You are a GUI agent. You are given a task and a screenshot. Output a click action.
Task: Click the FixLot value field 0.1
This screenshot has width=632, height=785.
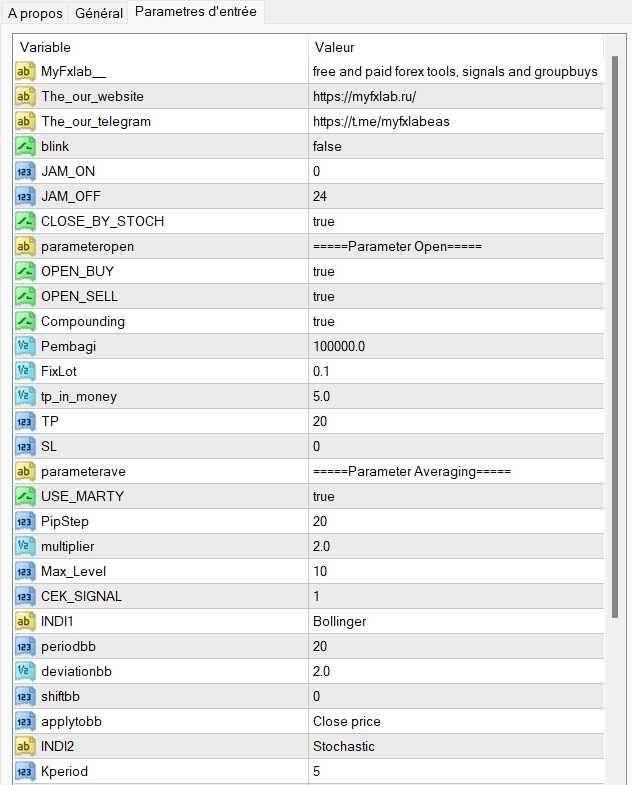455,371
